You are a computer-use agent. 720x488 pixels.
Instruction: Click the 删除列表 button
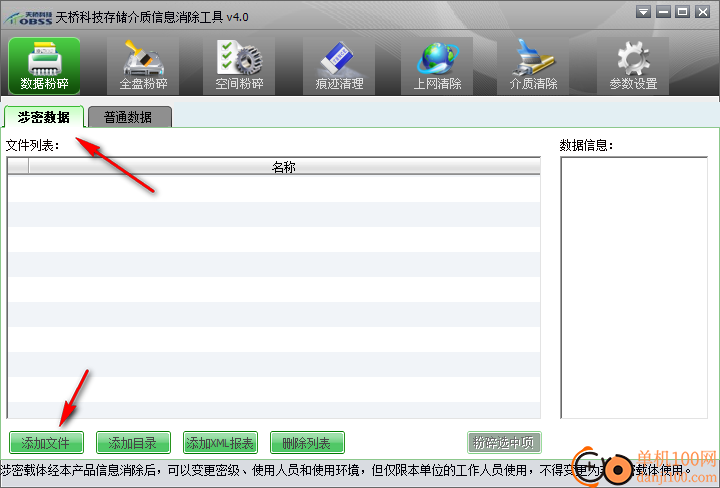click(307, 443)
